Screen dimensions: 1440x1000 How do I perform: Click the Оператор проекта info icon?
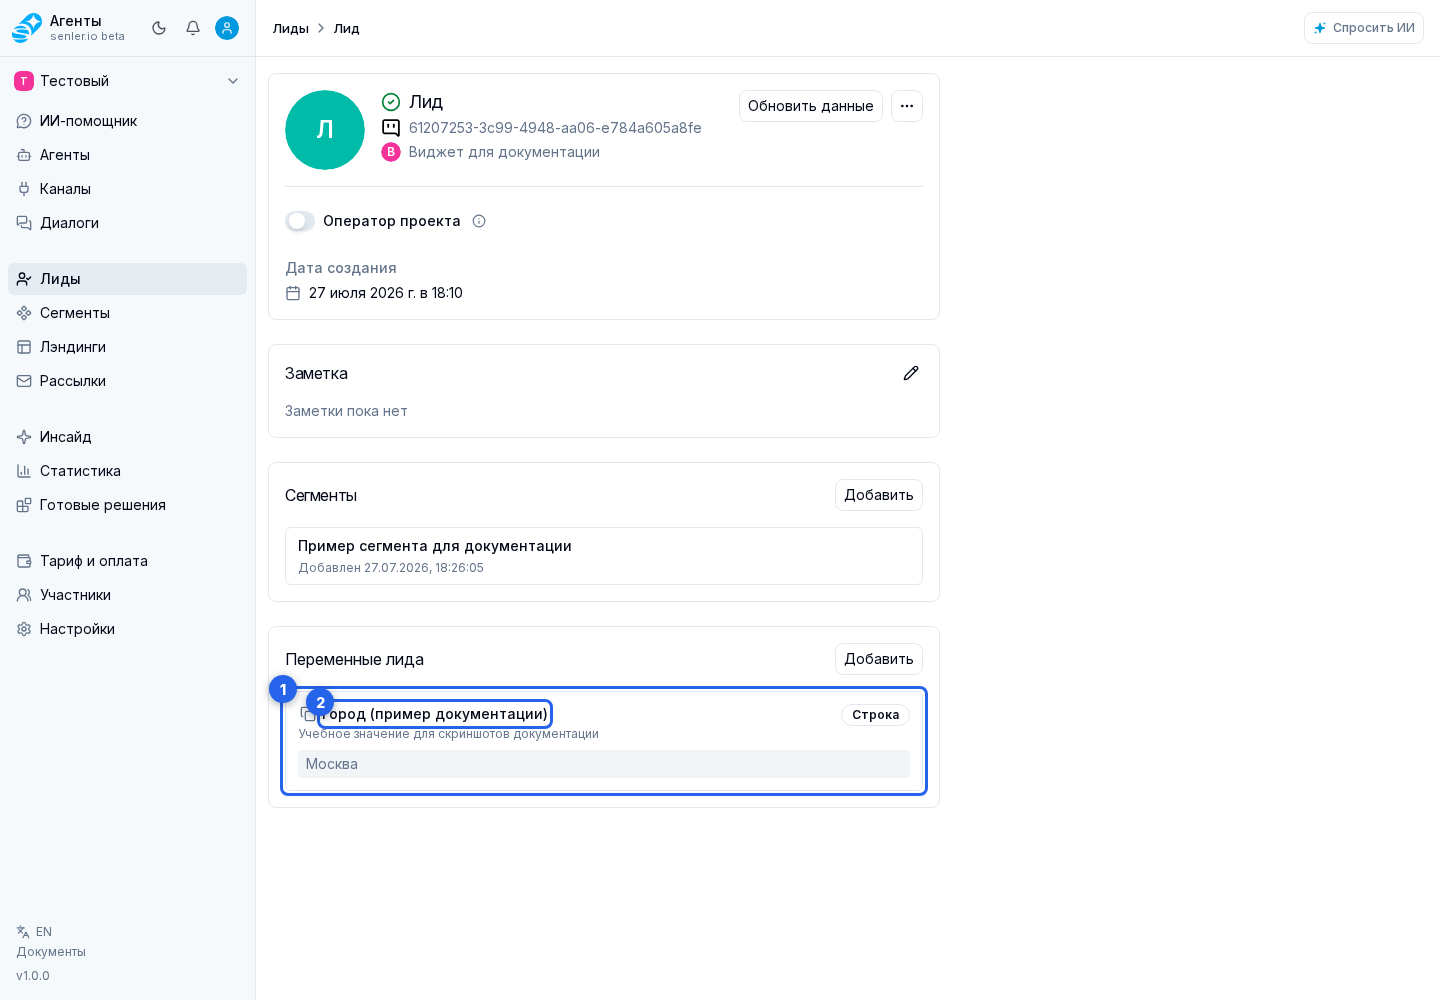(x=479, y=221)
